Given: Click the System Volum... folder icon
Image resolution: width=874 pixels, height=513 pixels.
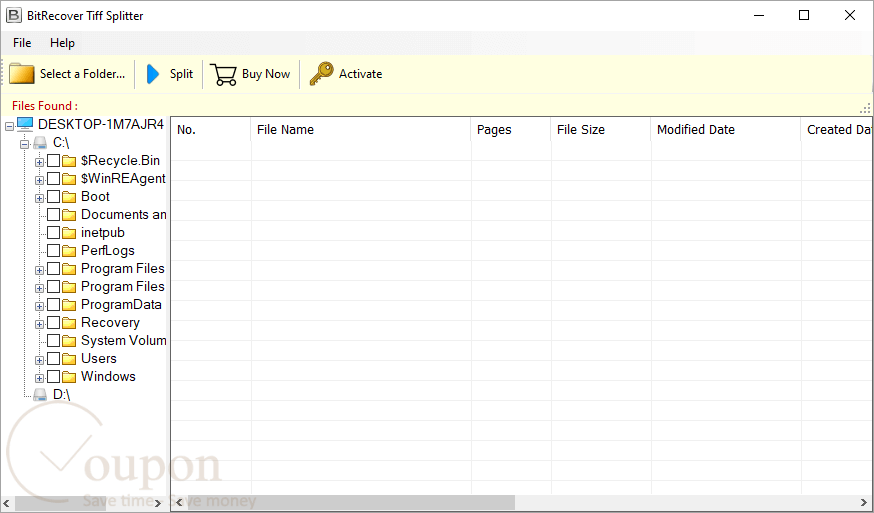Looking at the screenshot, I should 69,341.
